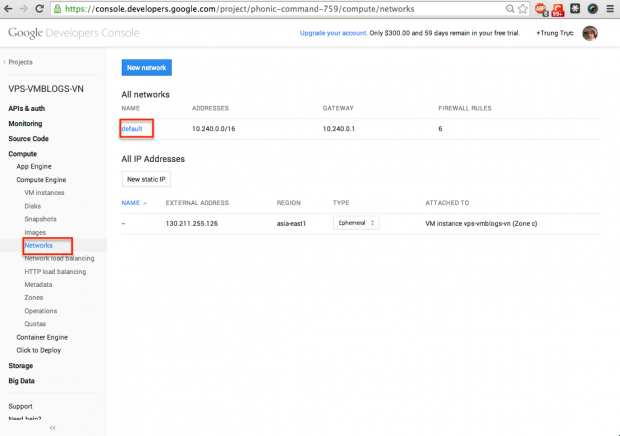Open Images in sidebar
Image resolution: width=620 pixels, height=436 pixels.
35,232
